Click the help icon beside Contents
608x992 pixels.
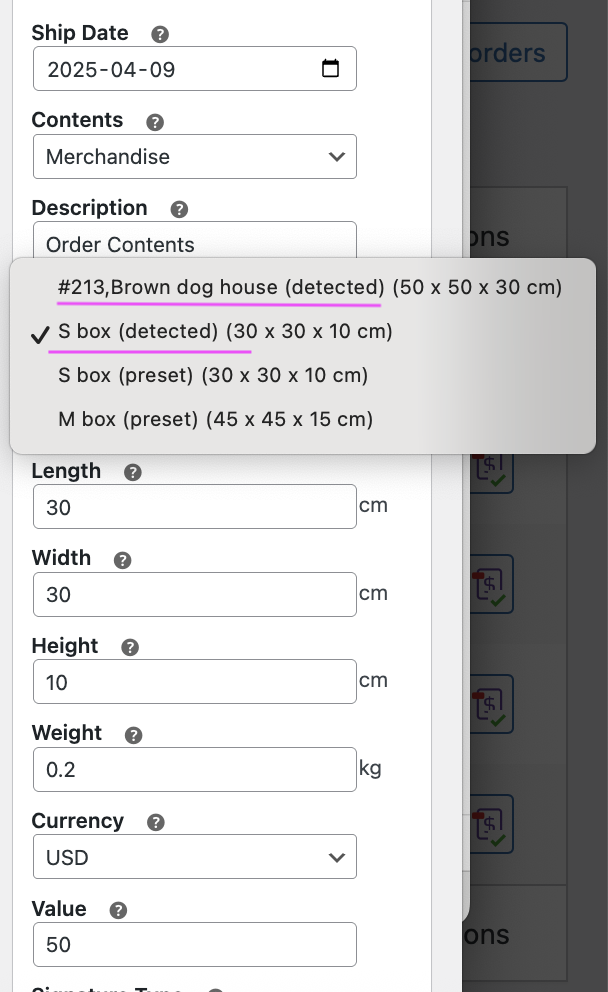tap(155, 122)
